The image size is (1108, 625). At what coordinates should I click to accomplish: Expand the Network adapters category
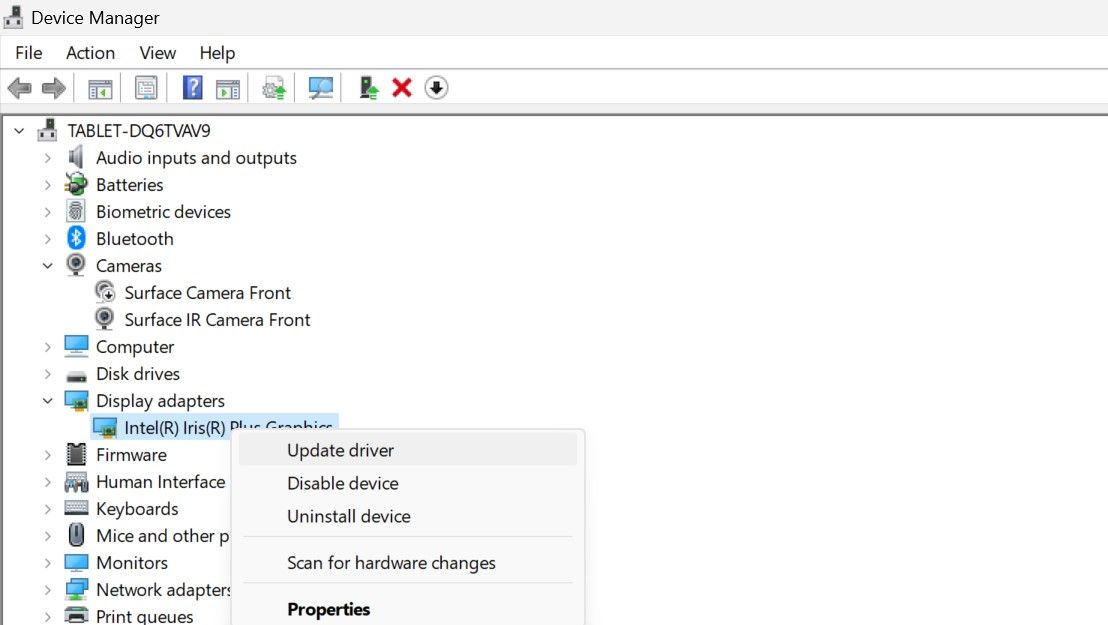(48, 589)
